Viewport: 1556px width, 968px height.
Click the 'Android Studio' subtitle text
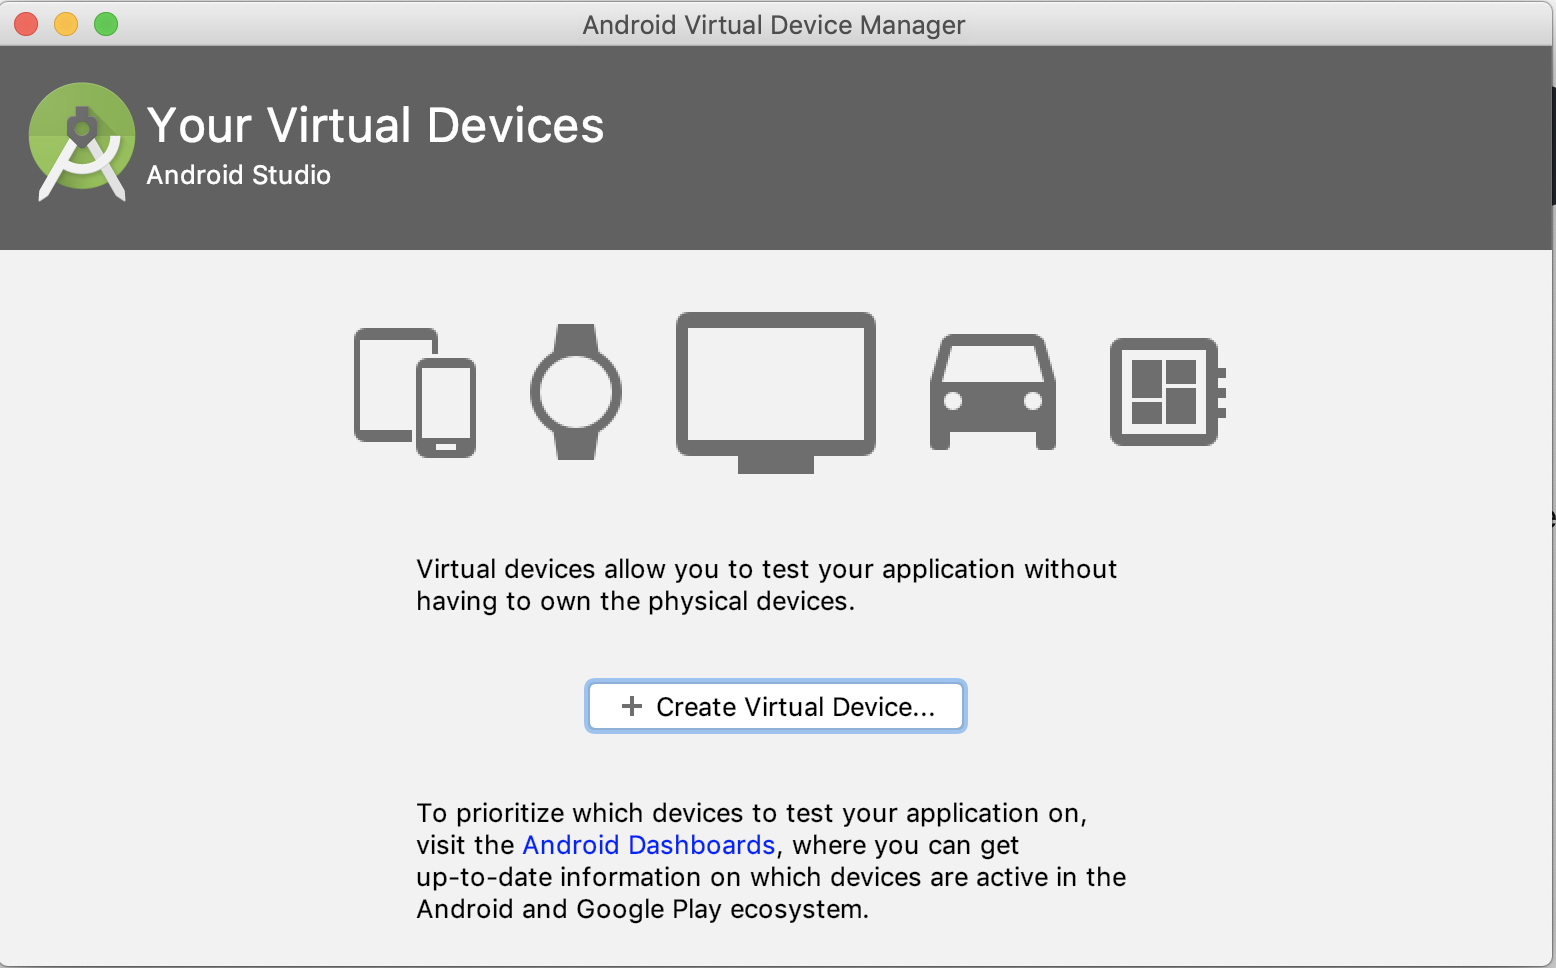point(238,175)
